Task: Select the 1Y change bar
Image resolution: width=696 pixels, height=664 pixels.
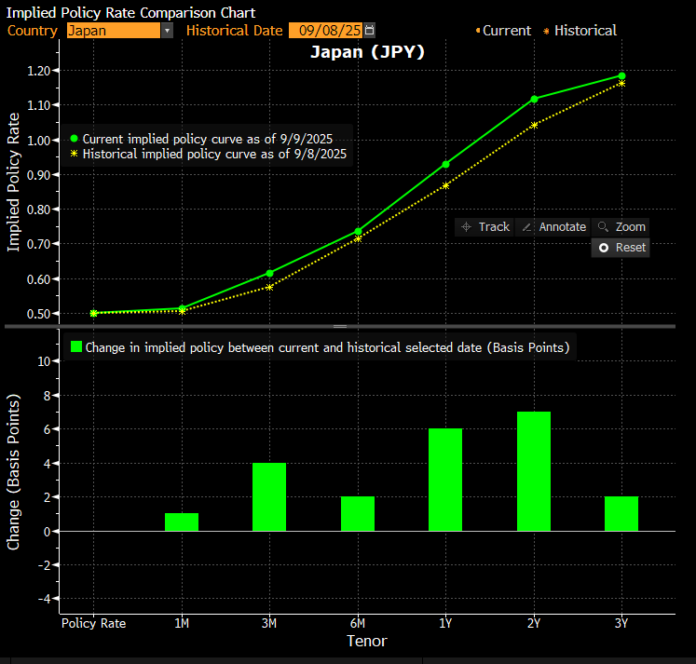Action: coord(445,479)
